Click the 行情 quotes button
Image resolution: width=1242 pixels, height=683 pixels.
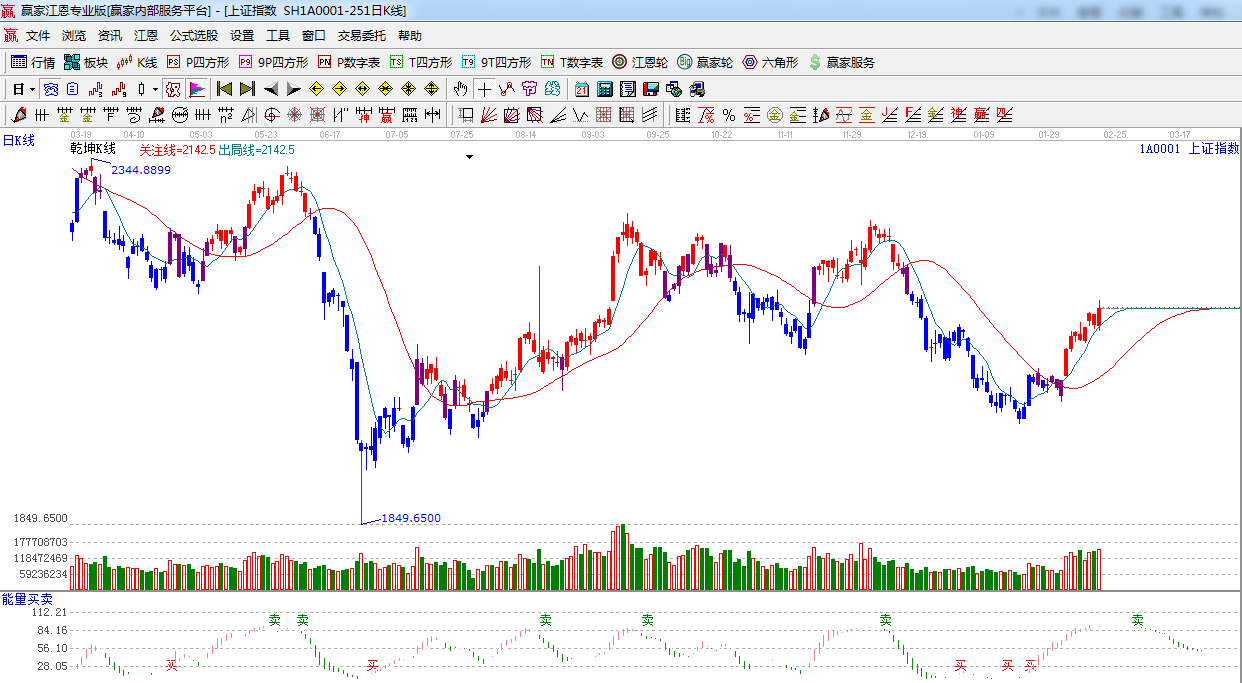[33, 62]
